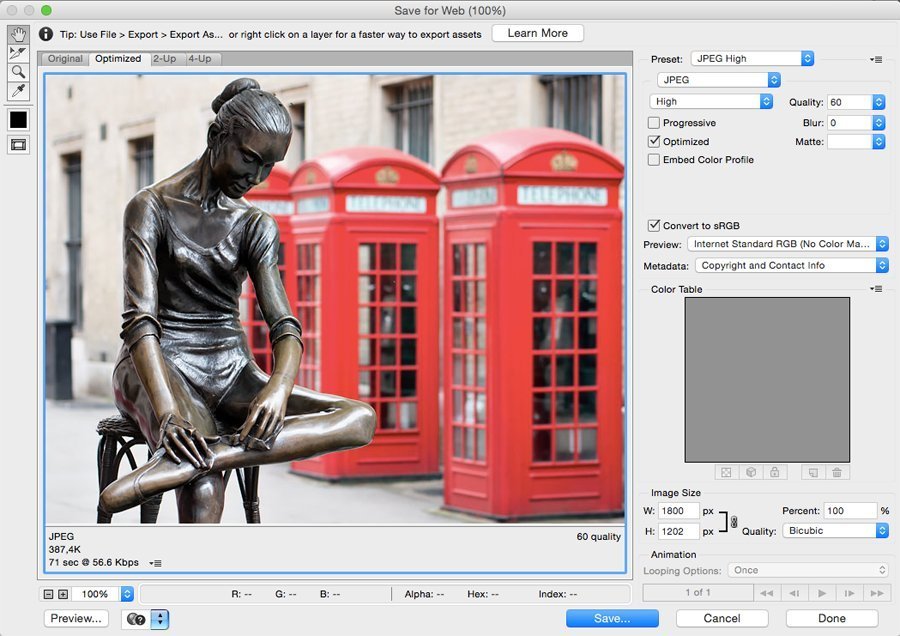Click the map-to-transparency icon under the Color Table
900x636 pixels.
(x=726, y=471)
